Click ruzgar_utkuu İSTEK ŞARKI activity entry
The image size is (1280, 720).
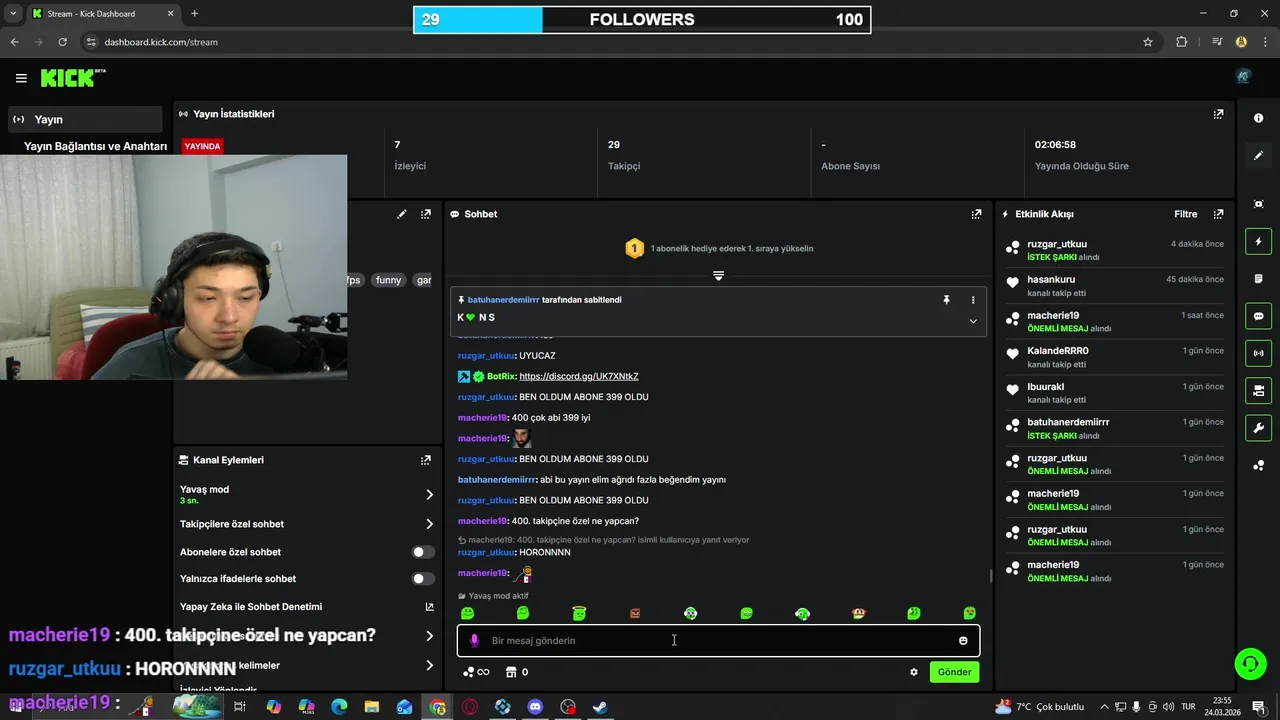[x=1115, y=250]
